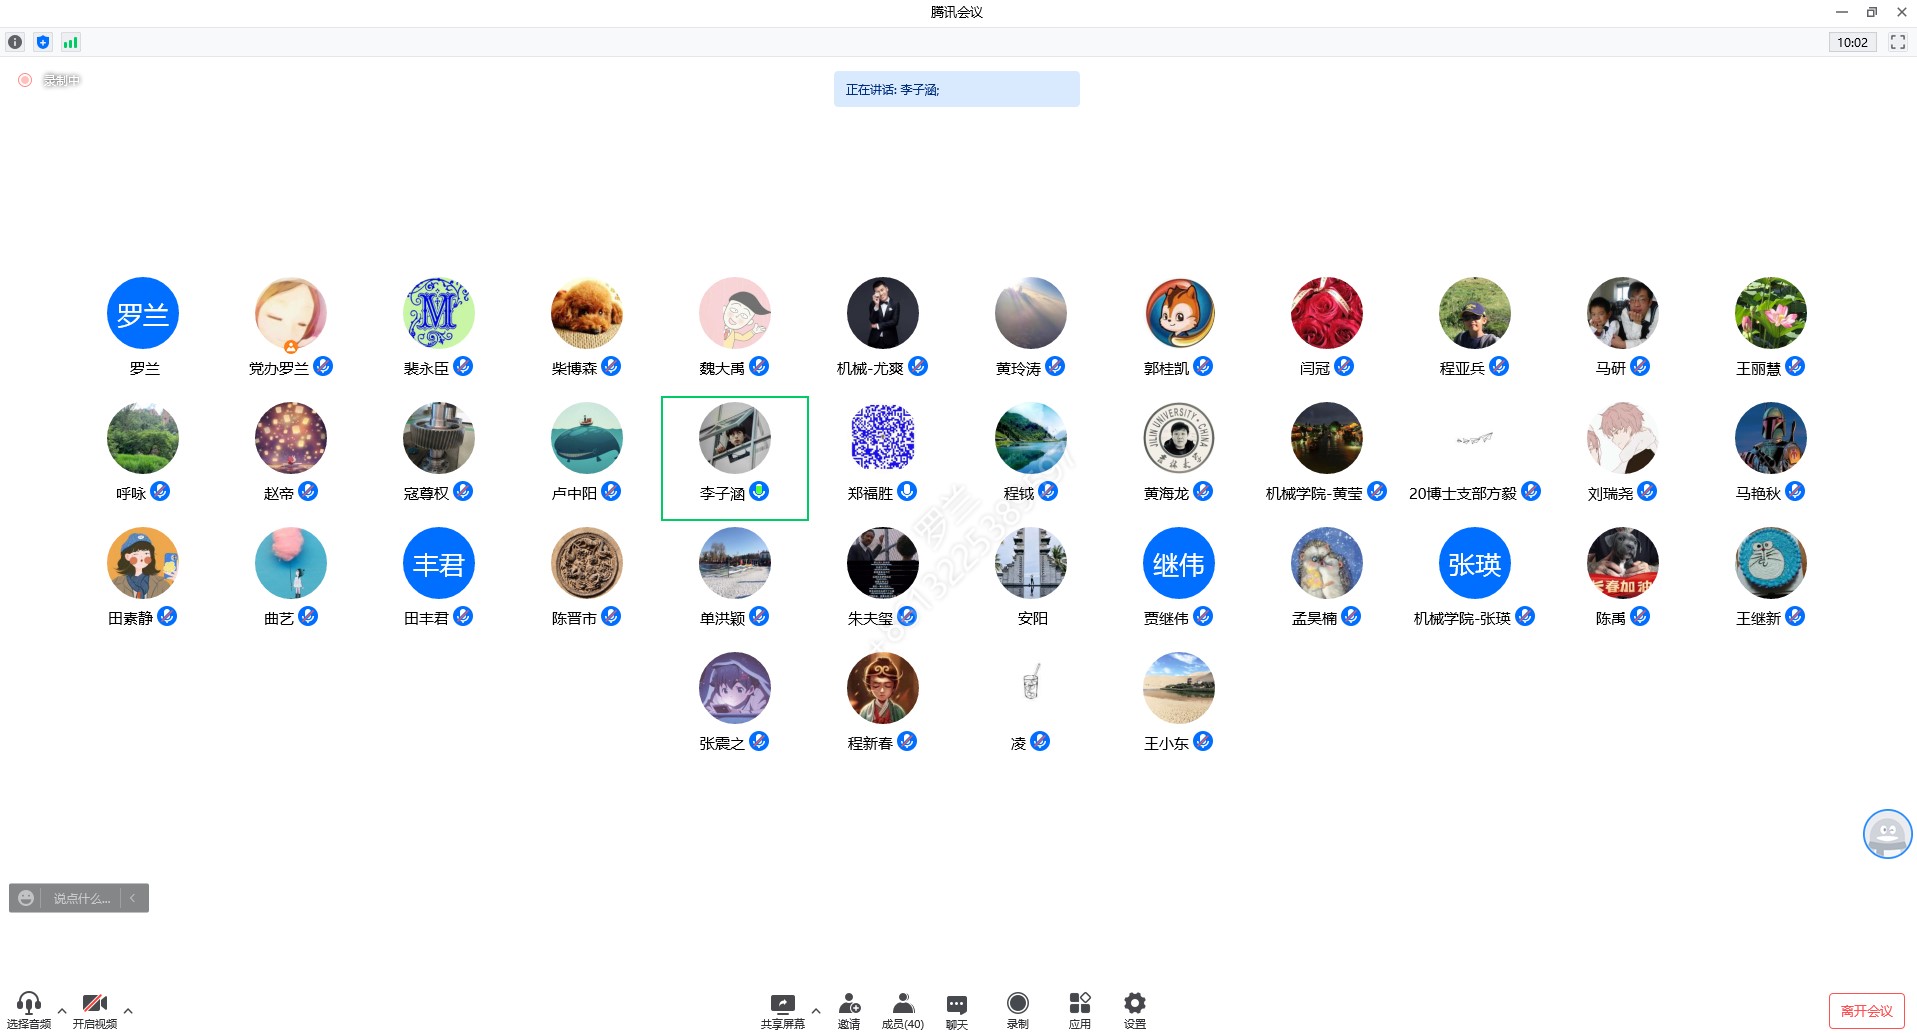
Task: Click the blue security shield icon
Action: tap(42, 42)
